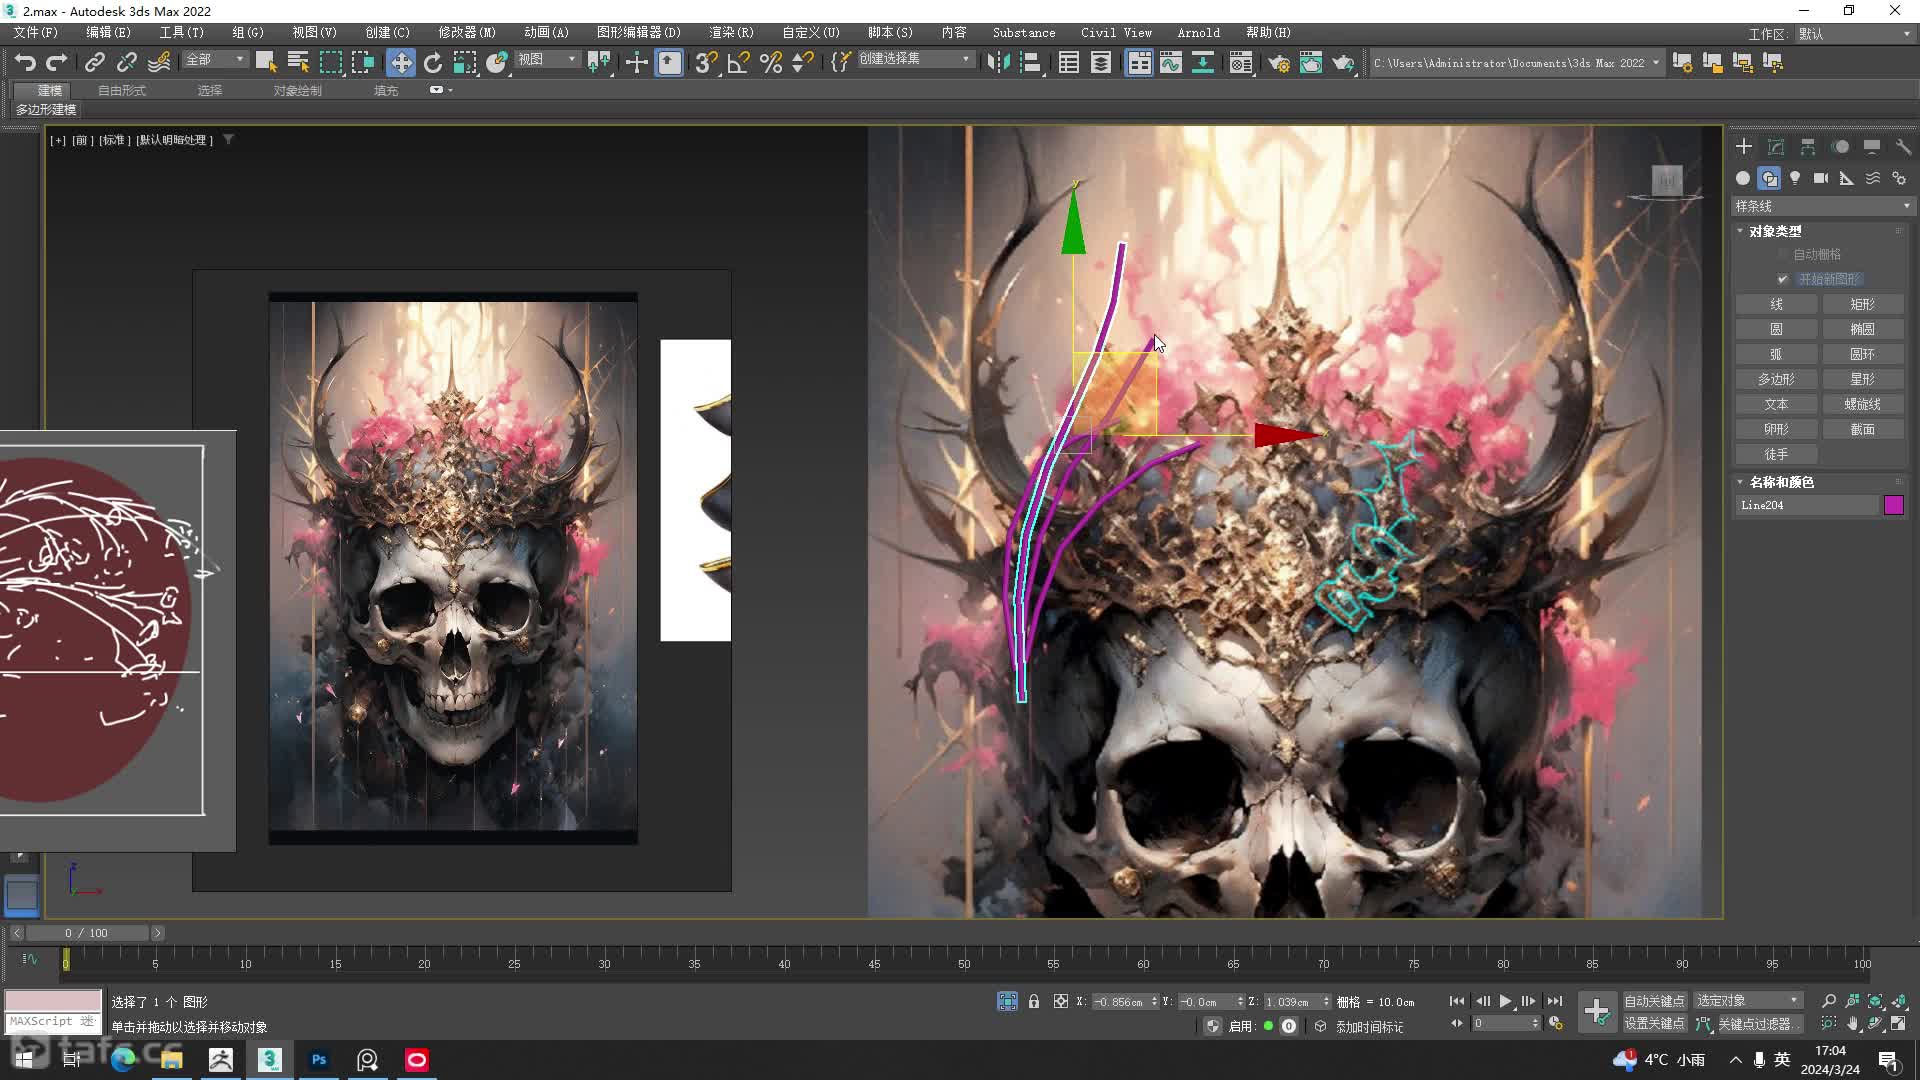
Task: Click the magenta object color swatch
Action: pos(1894,505)
